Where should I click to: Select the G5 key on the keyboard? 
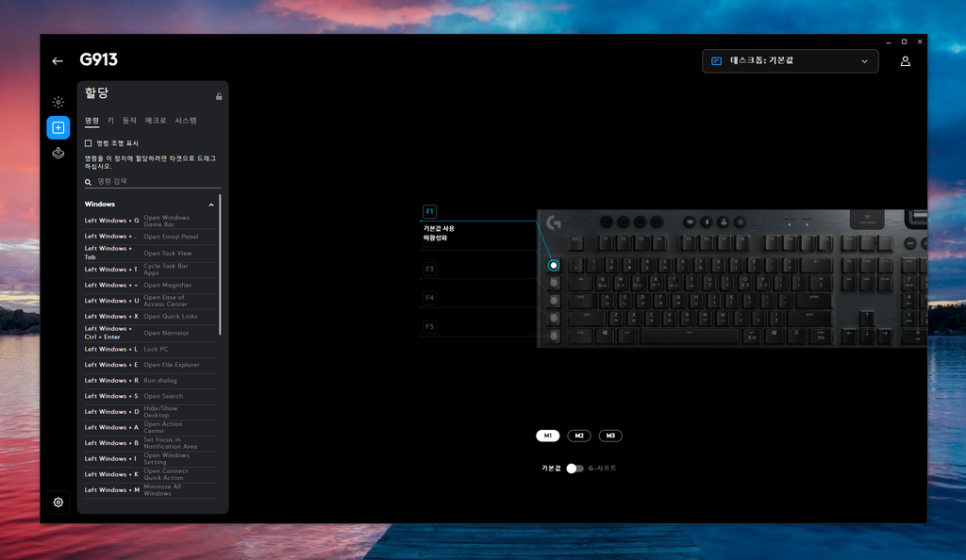pyautogui.click(x=553, y=336)
